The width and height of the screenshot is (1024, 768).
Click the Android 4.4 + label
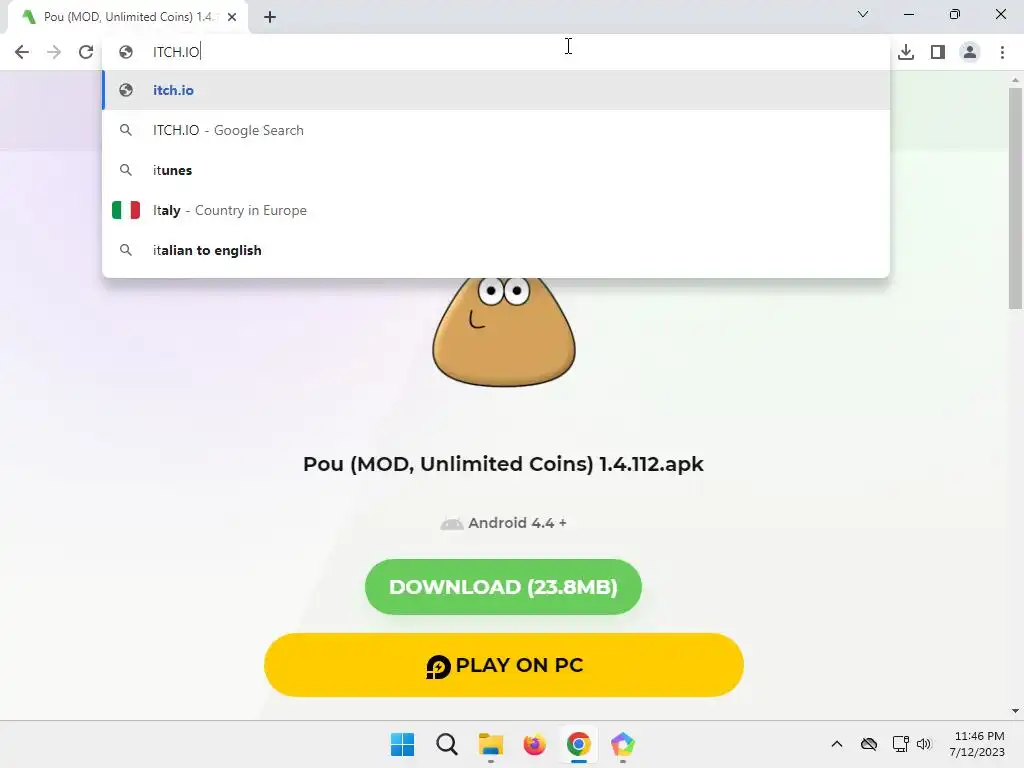504,523
